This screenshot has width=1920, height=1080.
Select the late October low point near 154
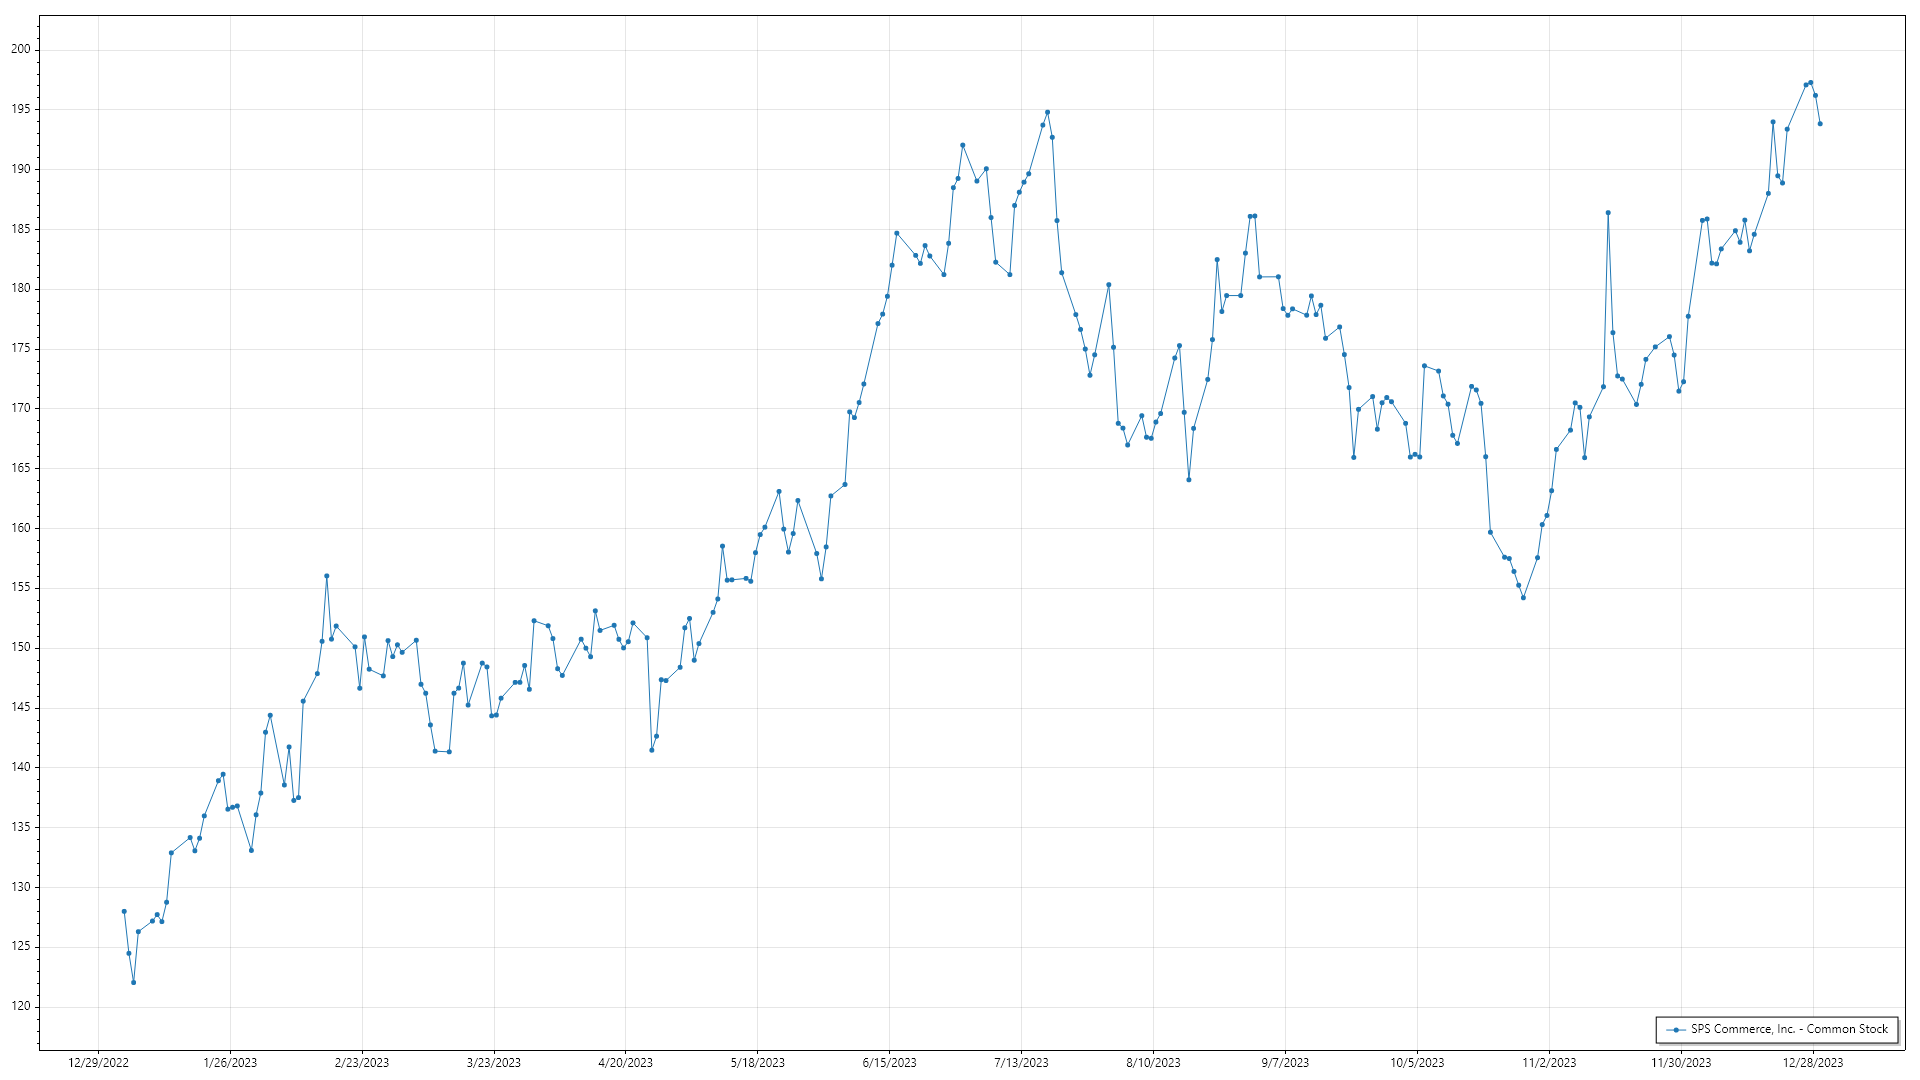point(1523,598)
